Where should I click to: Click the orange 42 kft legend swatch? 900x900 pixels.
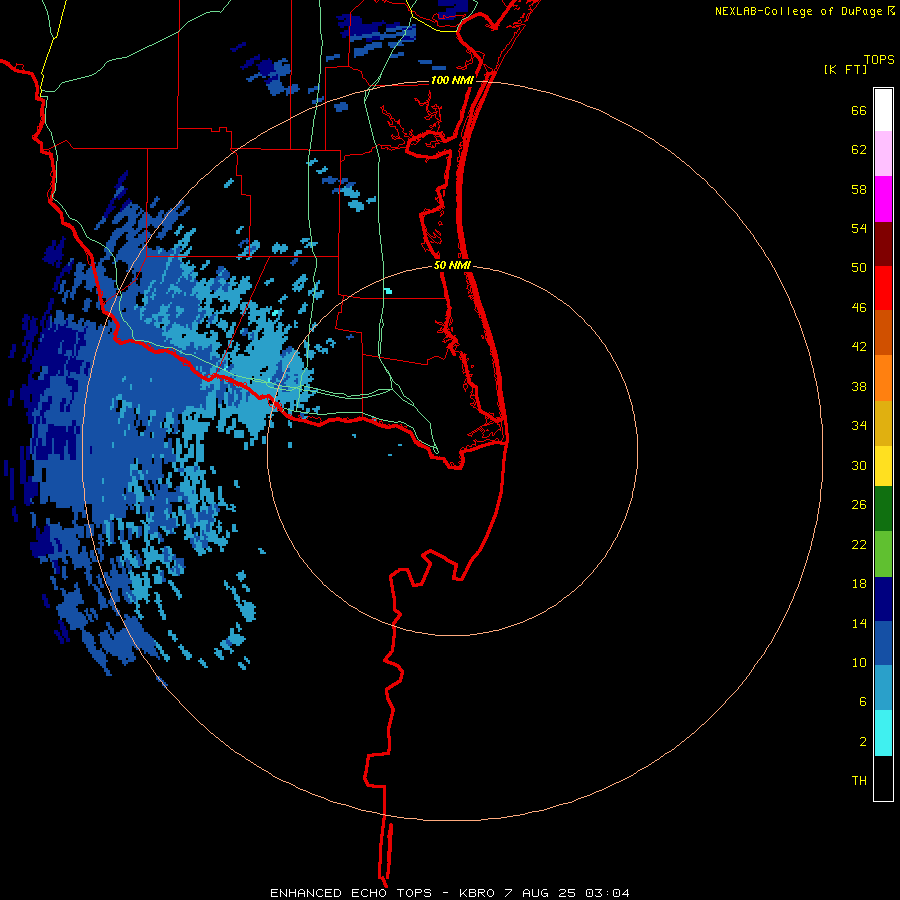pos(883,378)
